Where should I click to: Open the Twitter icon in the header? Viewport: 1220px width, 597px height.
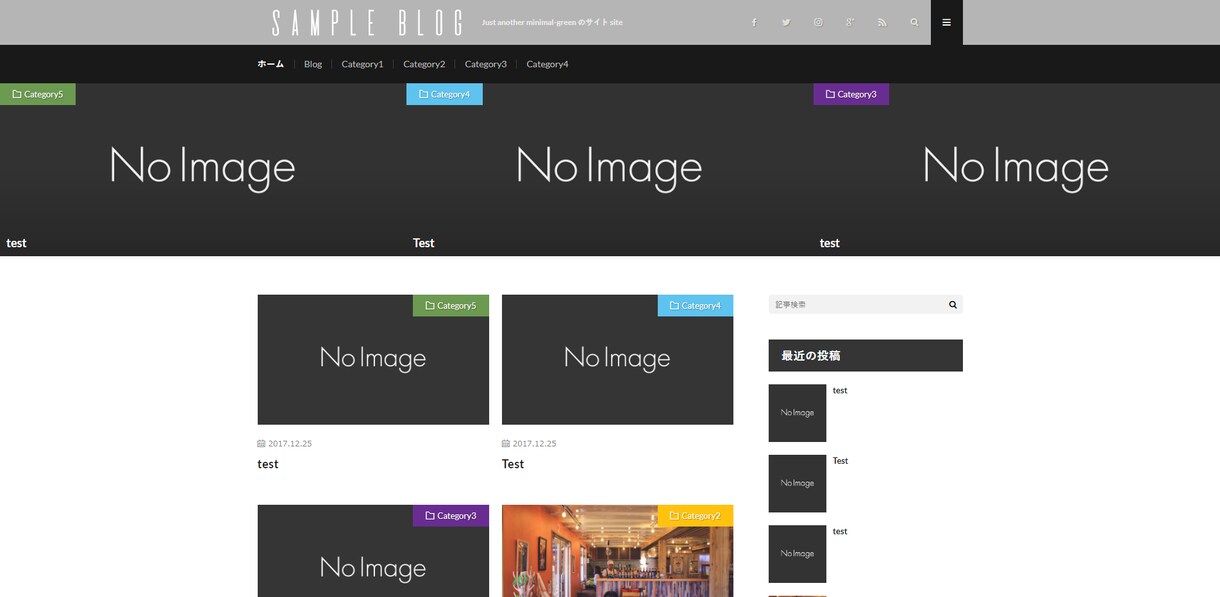pos(786,22)
